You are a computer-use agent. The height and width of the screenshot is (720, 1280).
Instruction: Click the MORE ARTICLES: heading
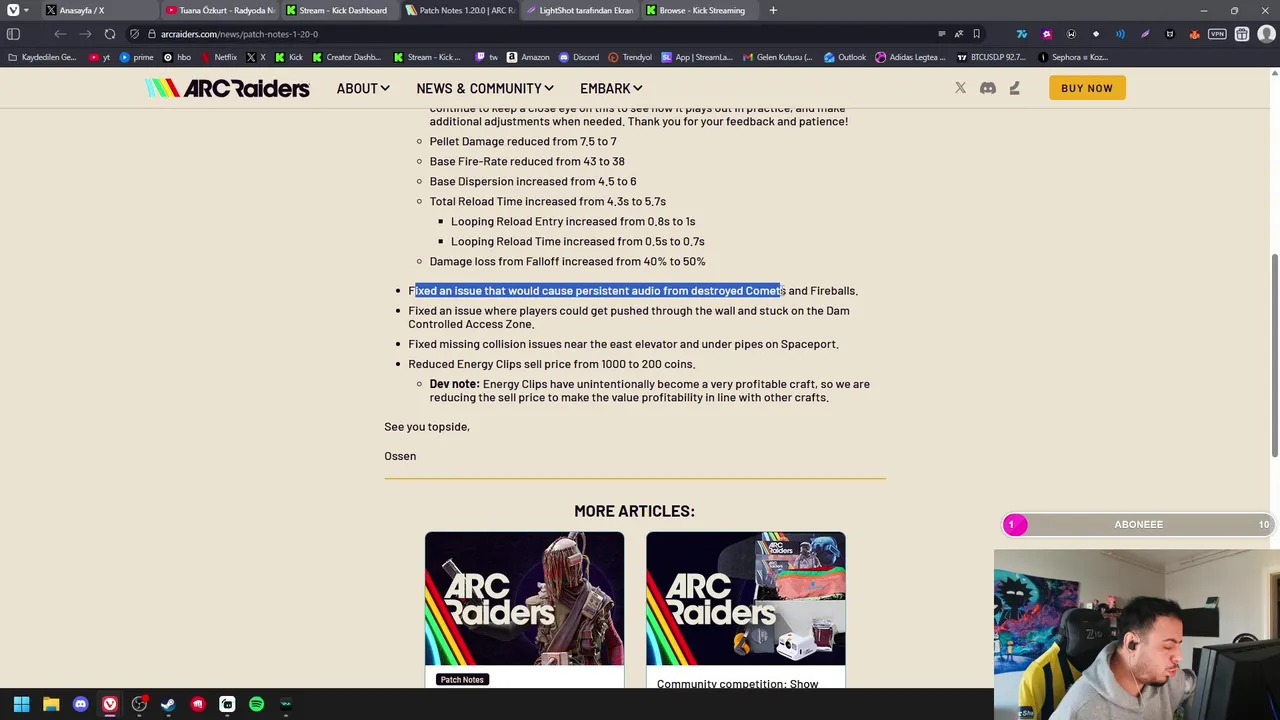coord(634,511)
